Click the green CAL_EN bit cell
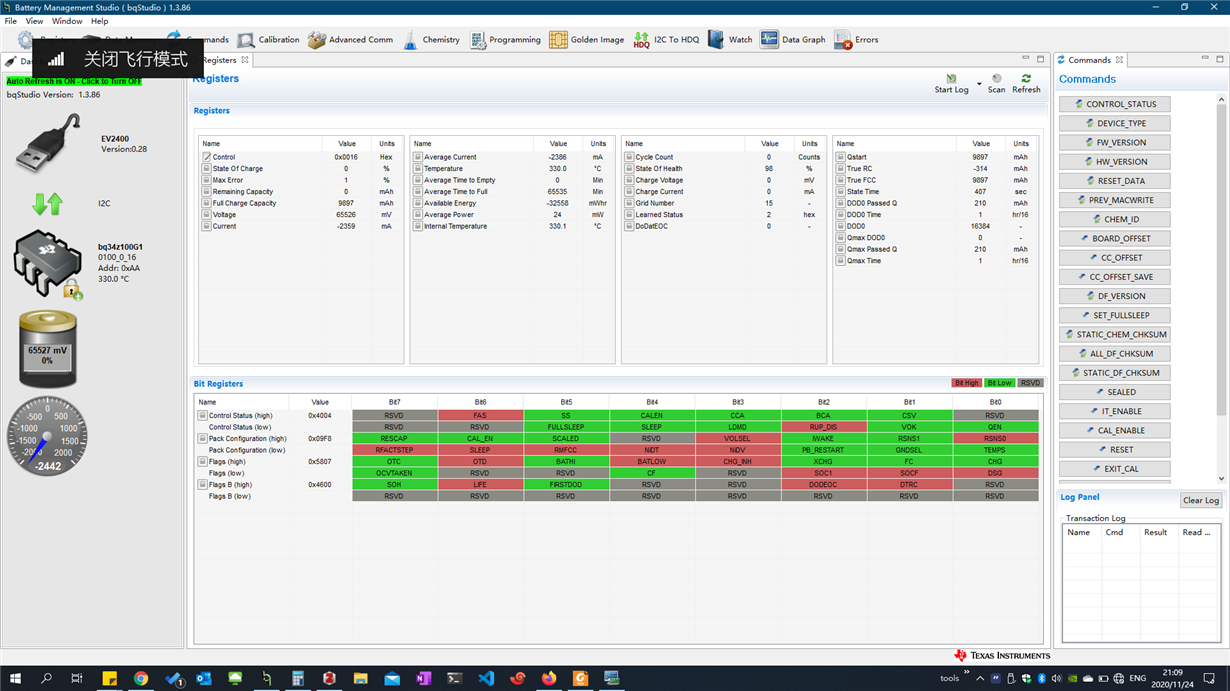The height and width of the screenshot is (691, 1230). (480, 438)
